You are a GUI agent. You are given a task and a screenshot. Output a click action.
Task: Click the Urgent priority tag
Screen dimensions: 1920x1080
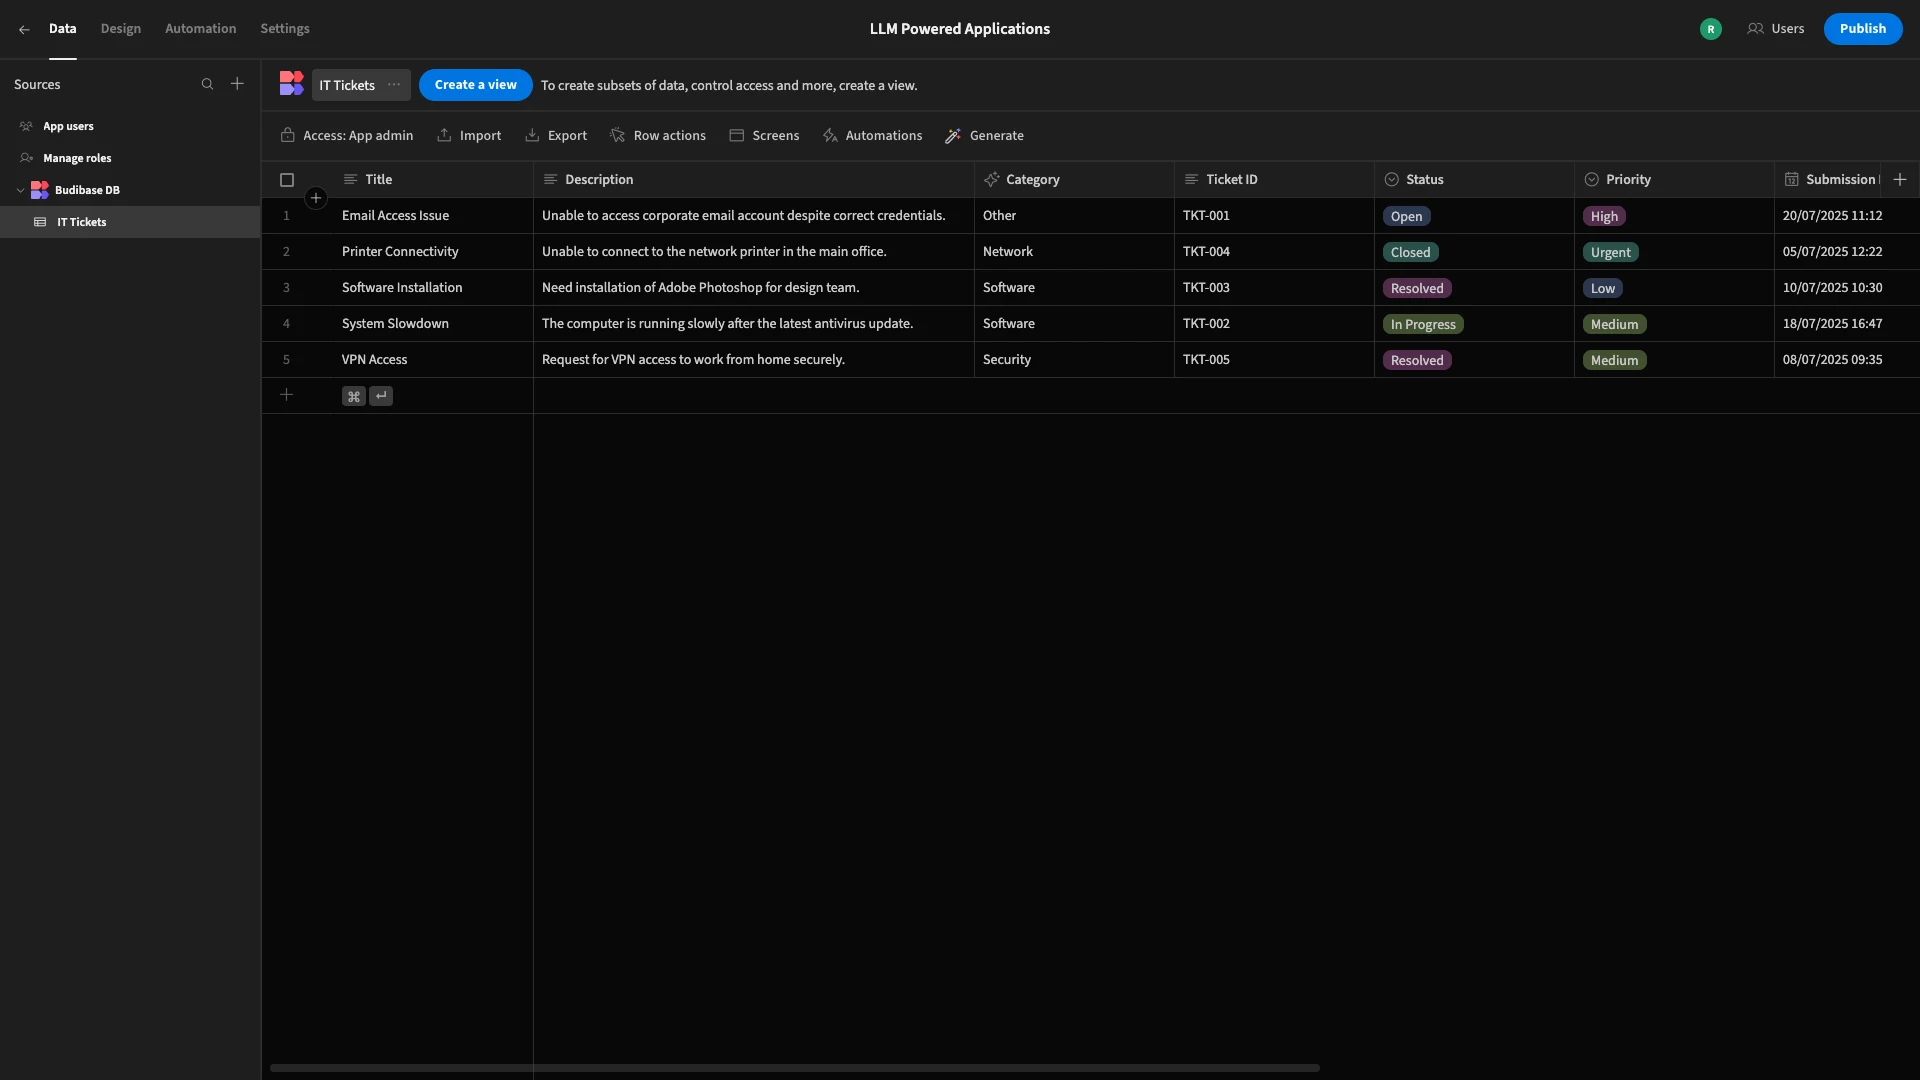(1610, 252)
